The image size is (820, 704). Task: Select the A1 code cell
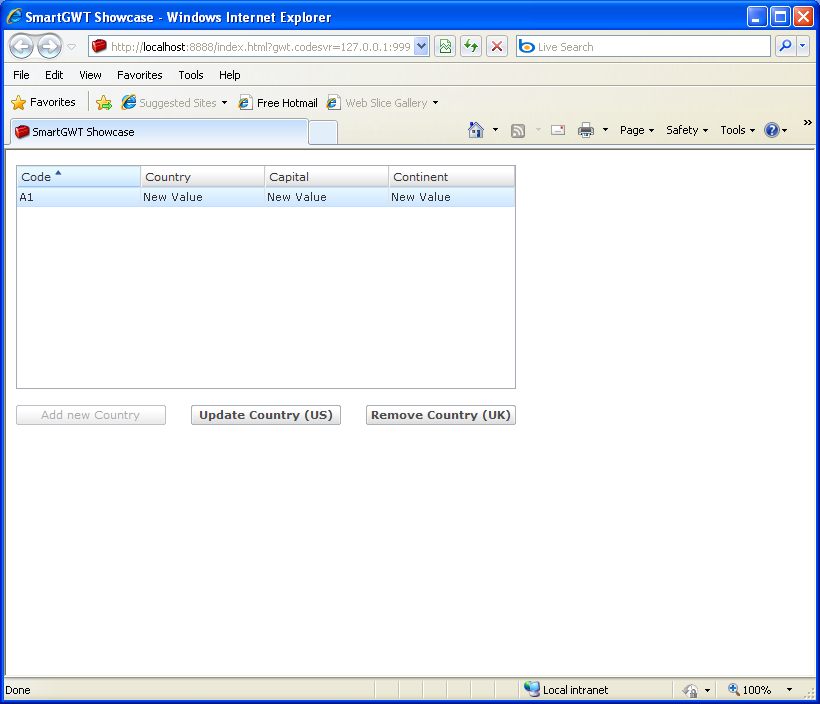(78, 197)
